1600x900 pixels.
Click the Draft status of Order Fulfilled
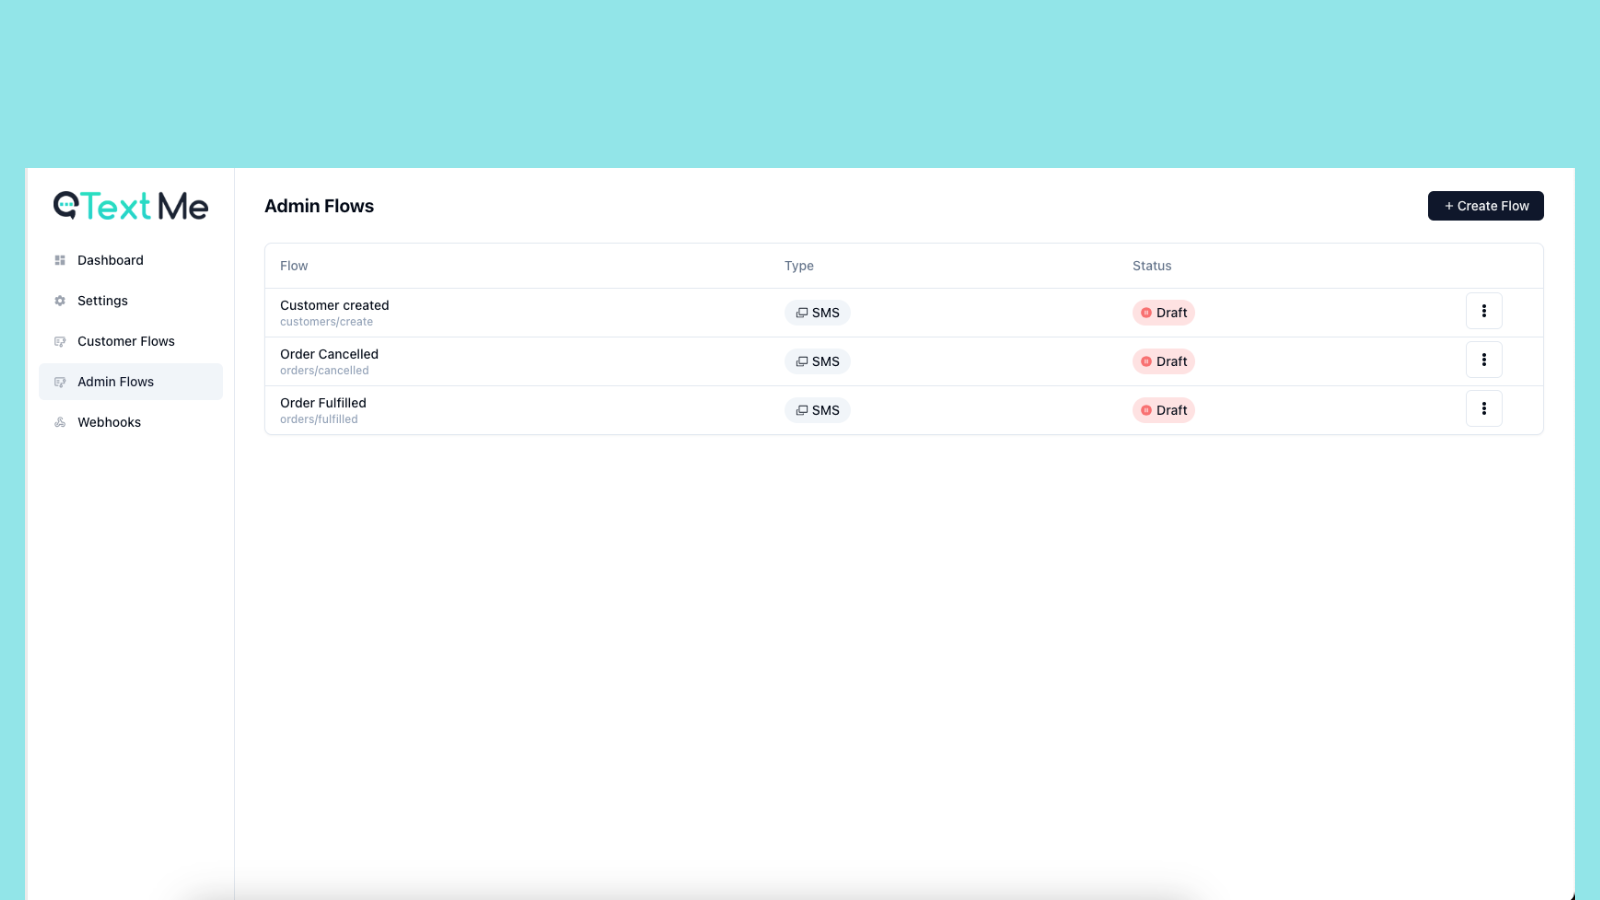(x=1164, y=410)
